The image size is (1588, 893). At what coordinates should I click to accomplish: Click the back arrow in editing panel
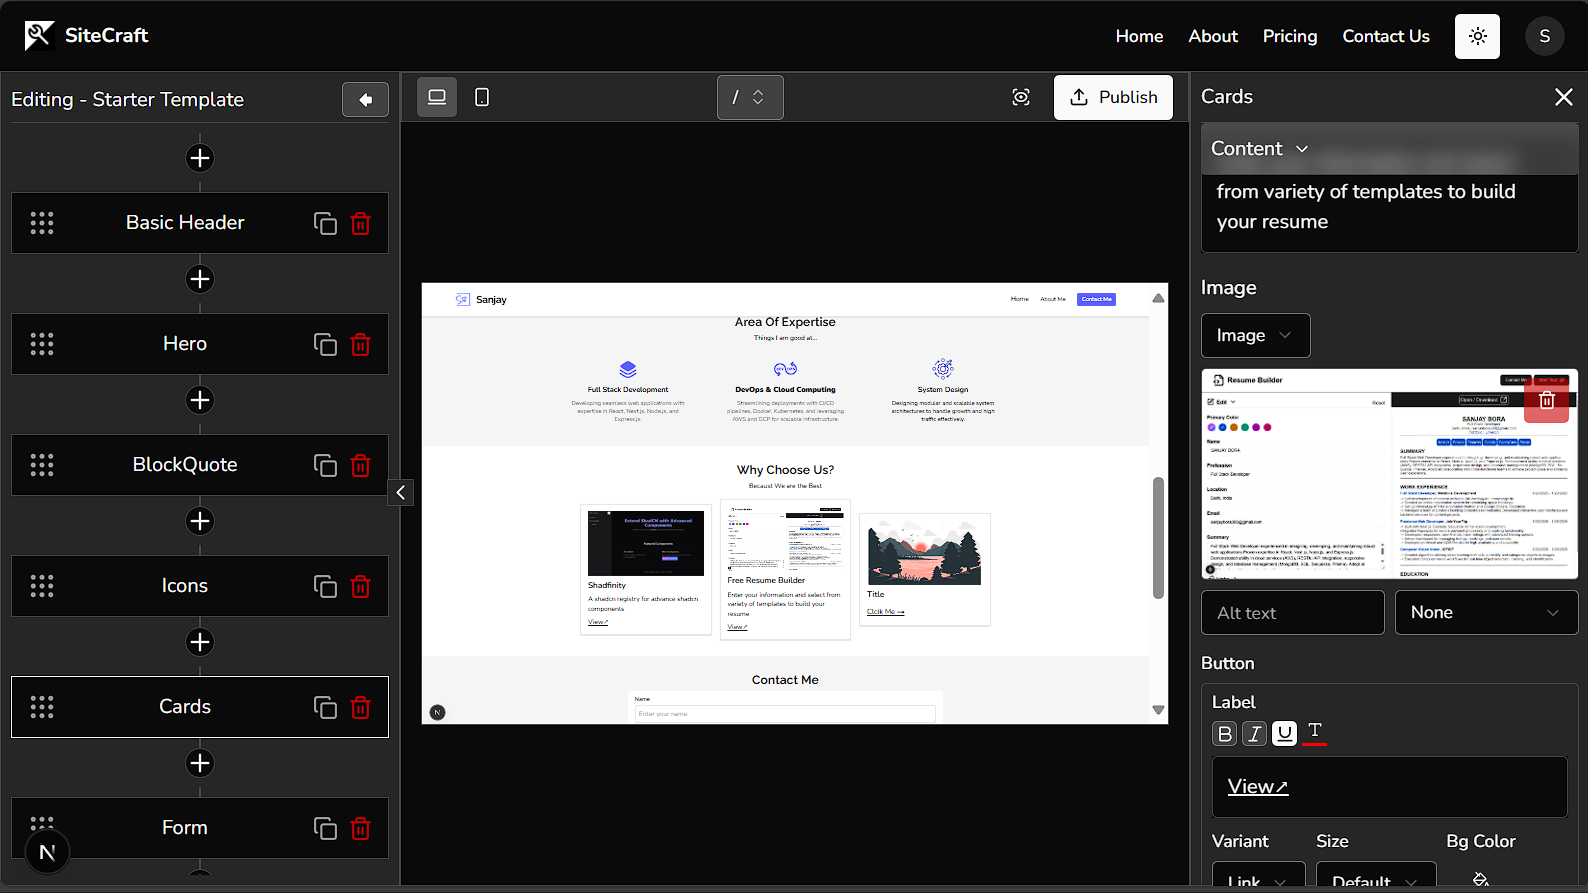365,100
